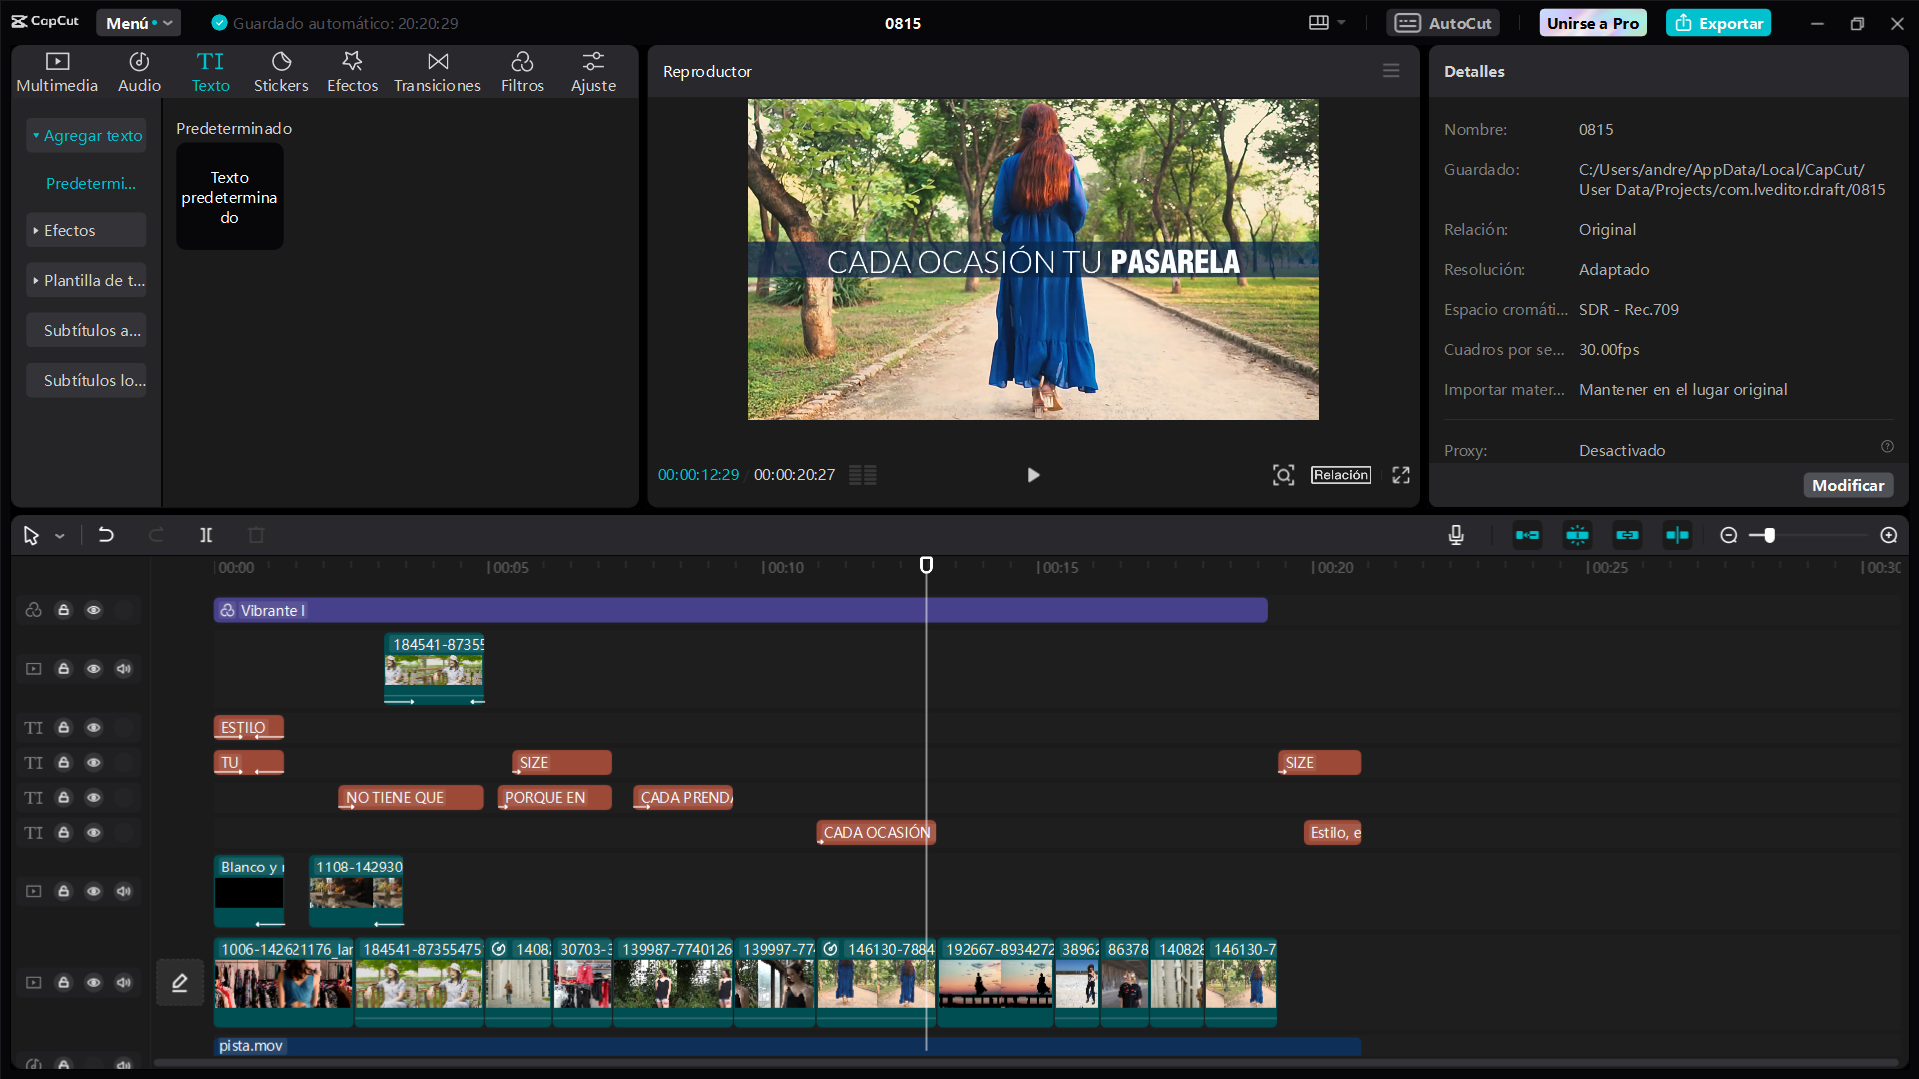Click the cover edit pencil icon
This screenshot has height=1079, width=1919.
[180, 983]
